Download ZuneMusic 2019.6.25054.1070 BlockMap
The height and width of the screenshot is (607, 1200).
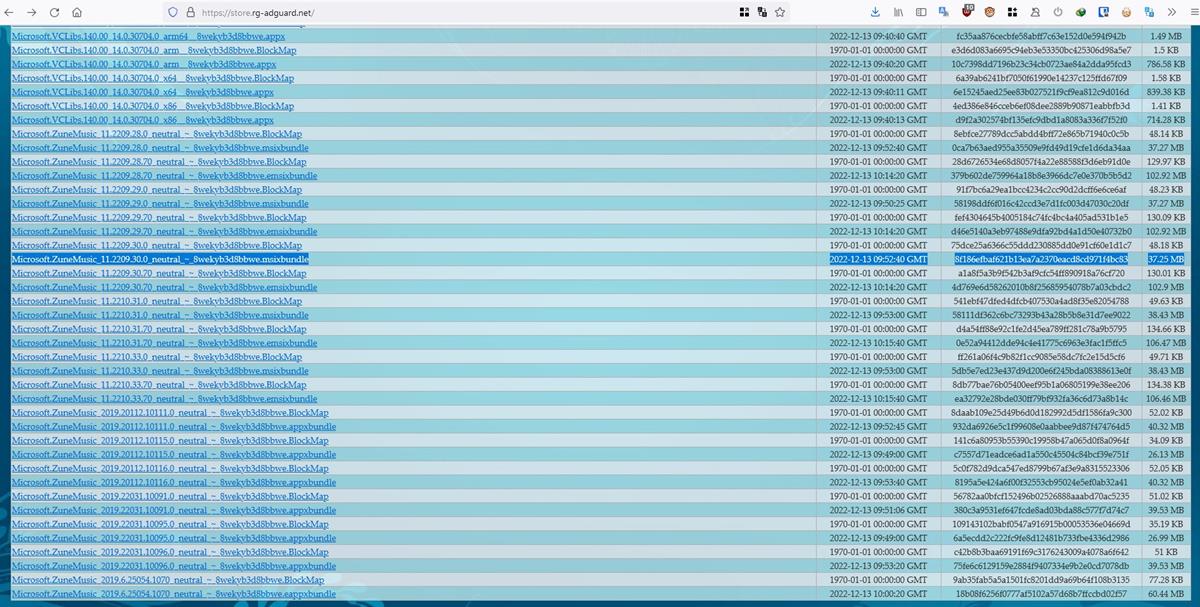[168, 580]
